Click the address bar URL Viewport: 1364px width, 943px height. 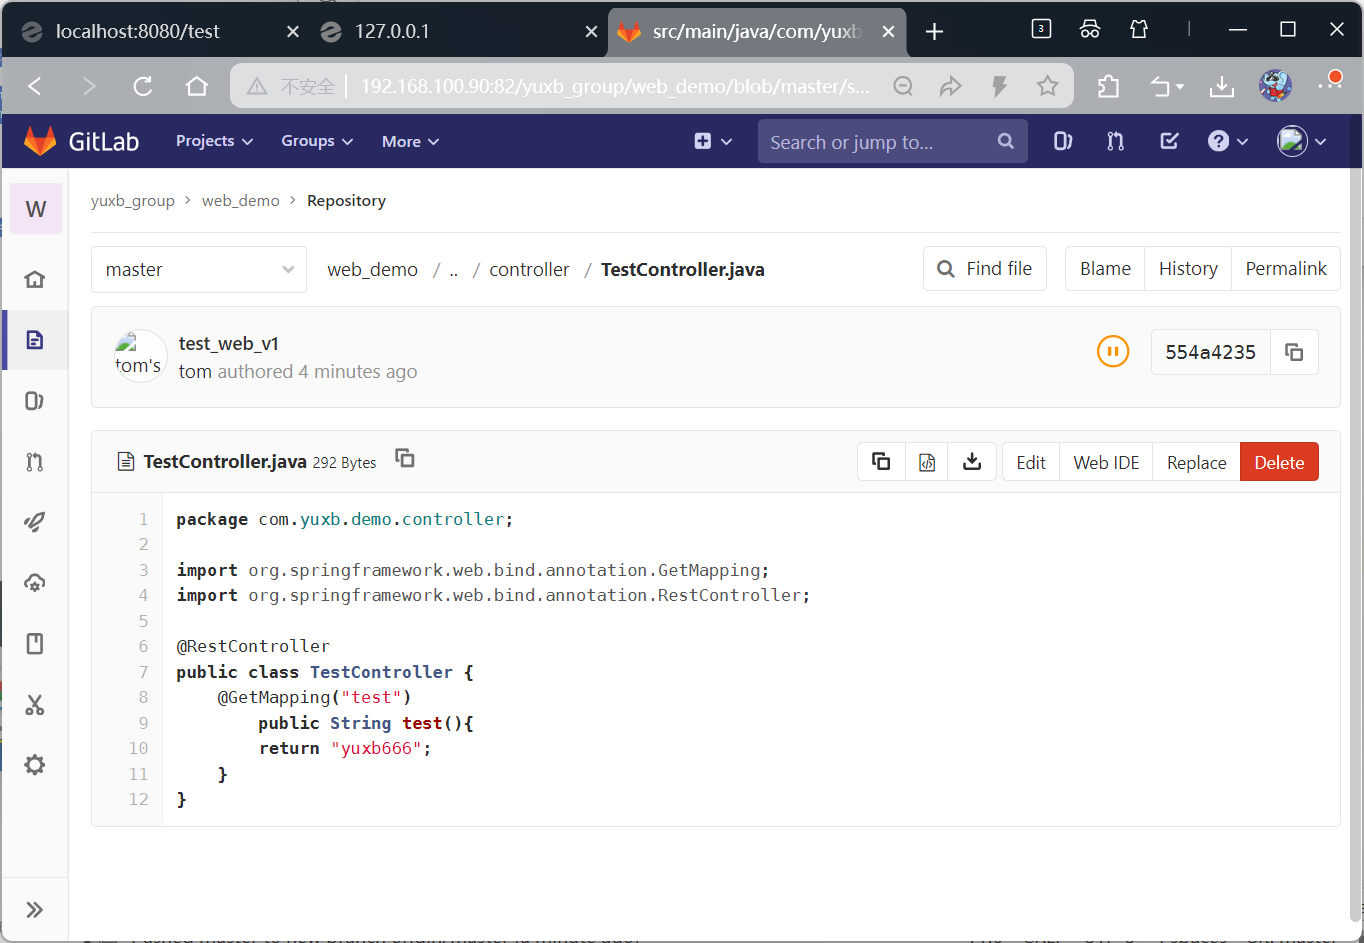pyautogui.click(x=615, y=86)
